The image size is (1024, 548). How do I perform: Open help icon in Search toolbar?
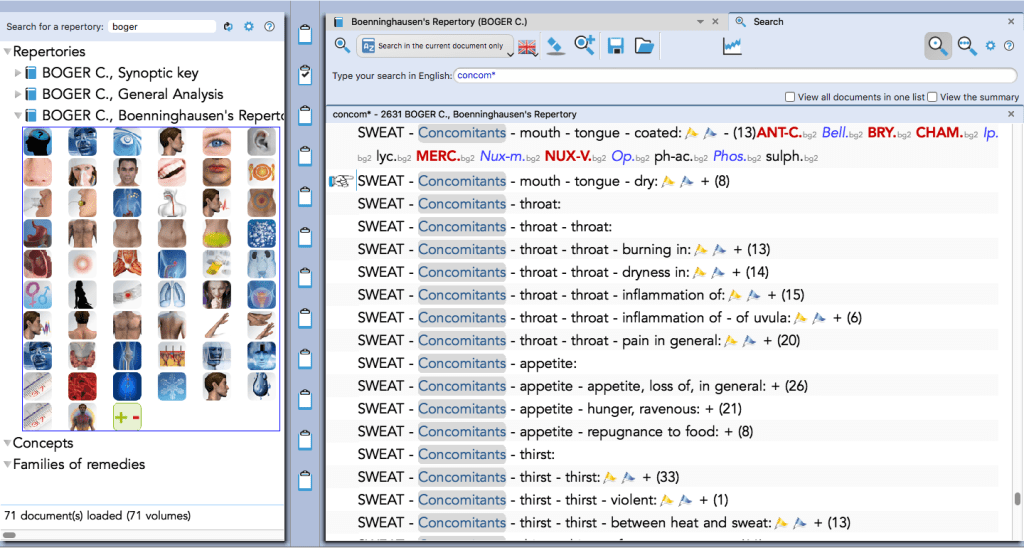point(1008,46)
